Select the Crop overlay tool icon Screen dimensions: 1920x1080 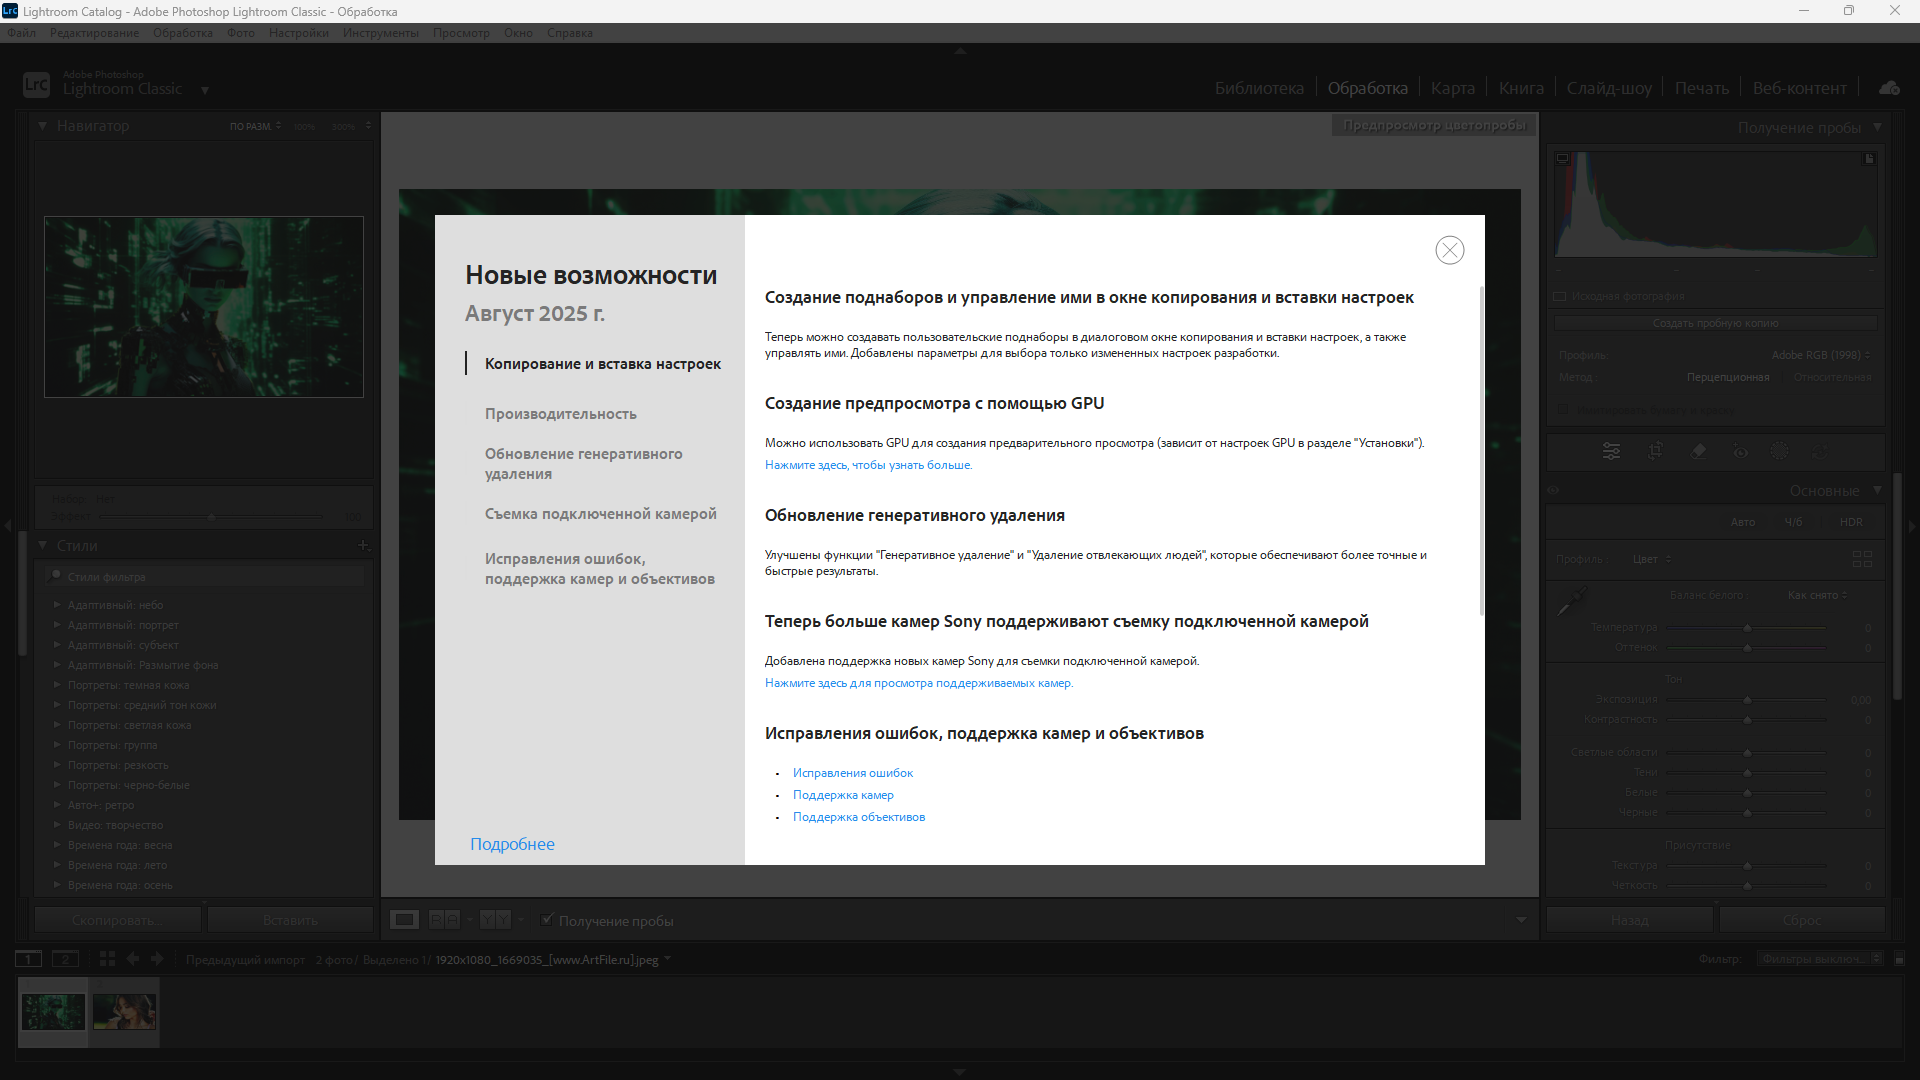pos(1655,452)
